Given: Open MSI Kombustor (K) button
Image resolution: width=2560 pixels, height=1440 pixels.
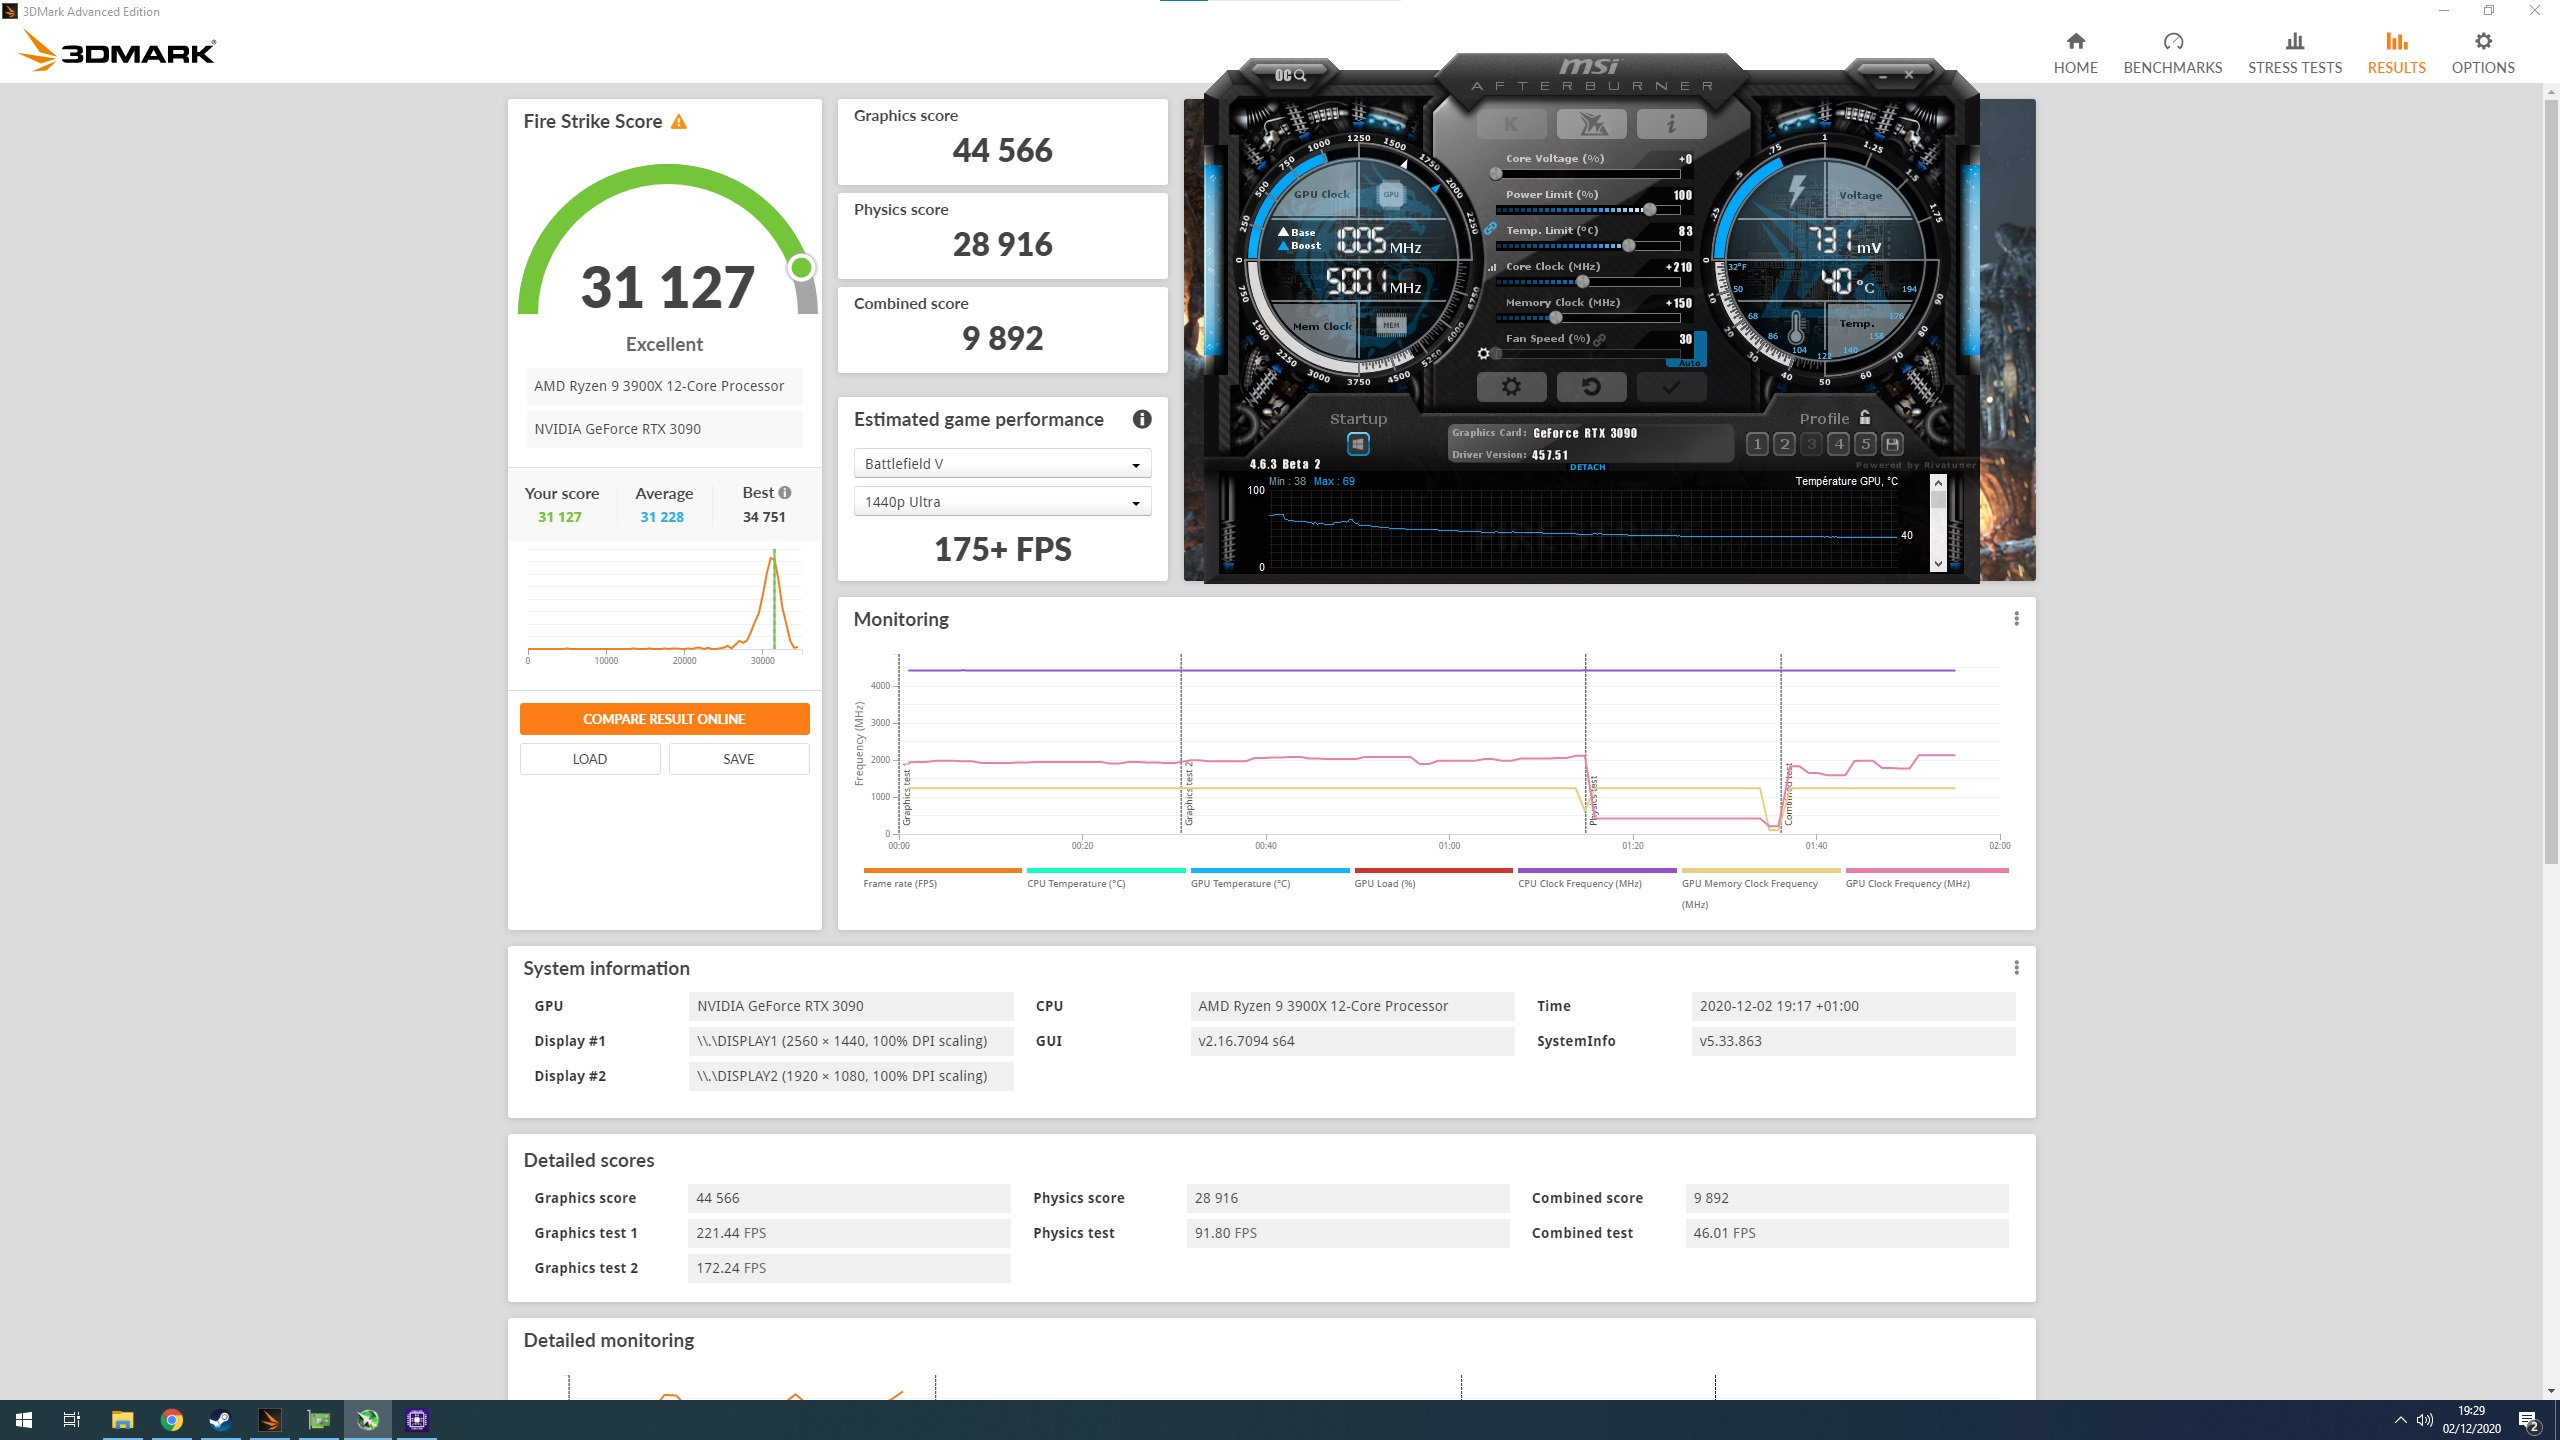Looking at the screenshot, I should (1511, 124).
